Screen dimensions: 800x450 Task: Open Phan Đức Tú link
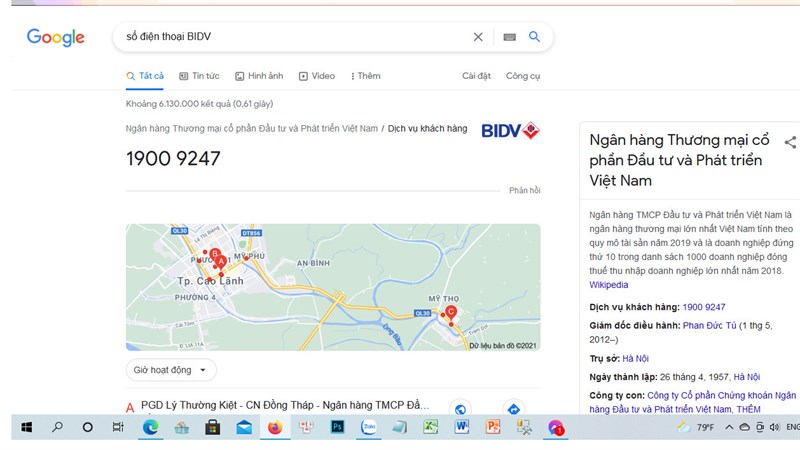[x=710, y=326]
